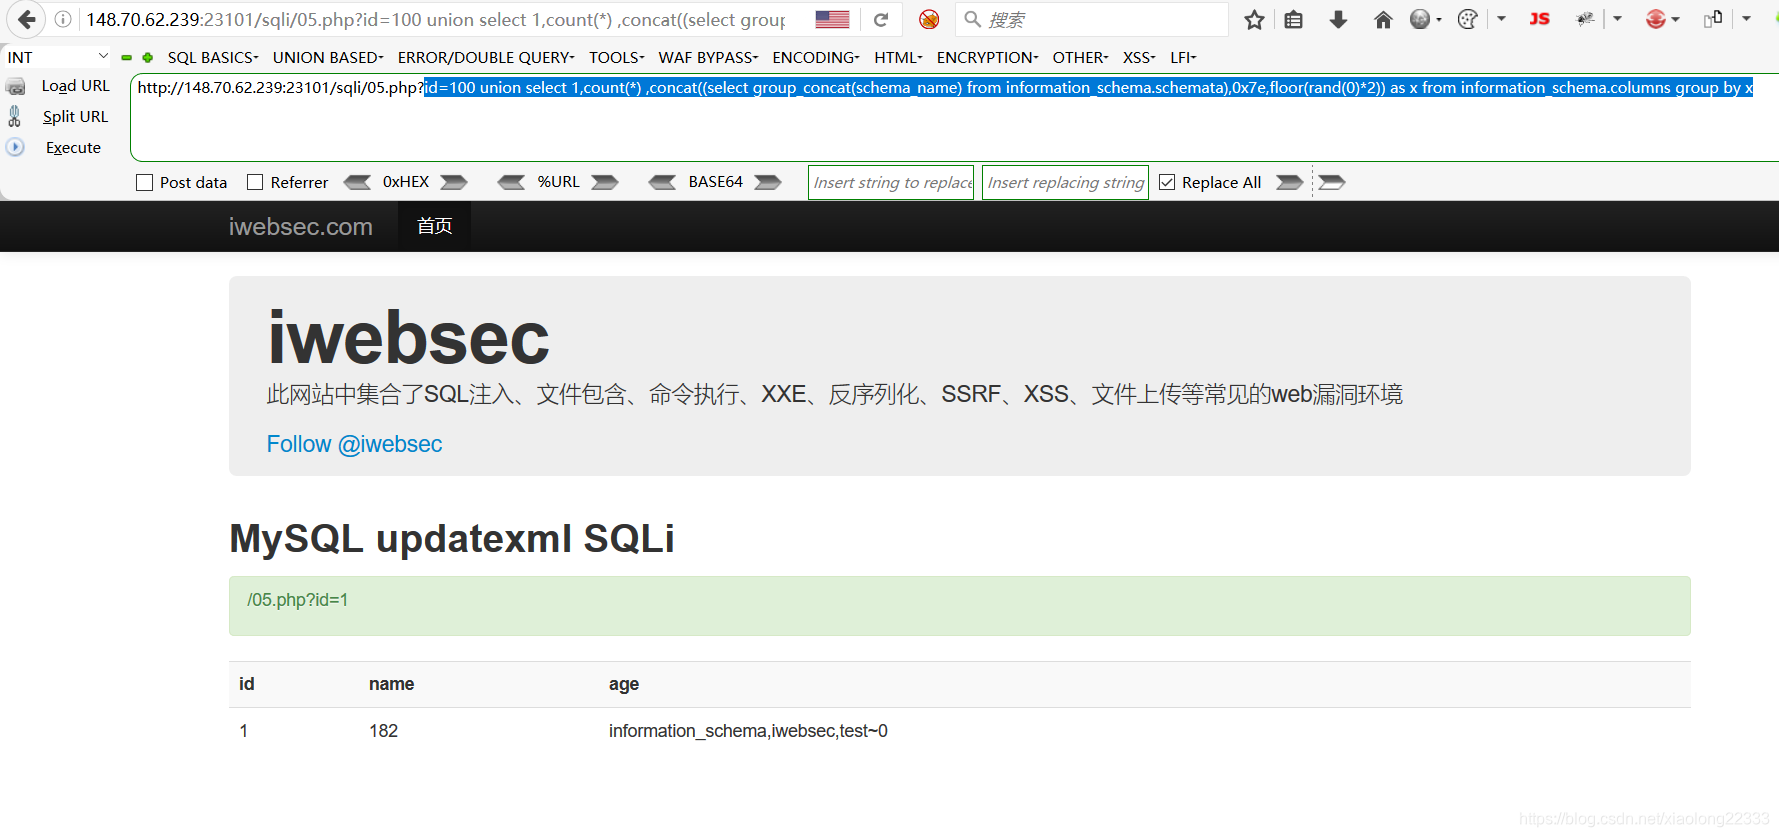The image size is (1779, 837).
Task: Expand dropdown arrow next to globe icon
Action: pyautogui.click(x=1439, y=19)
